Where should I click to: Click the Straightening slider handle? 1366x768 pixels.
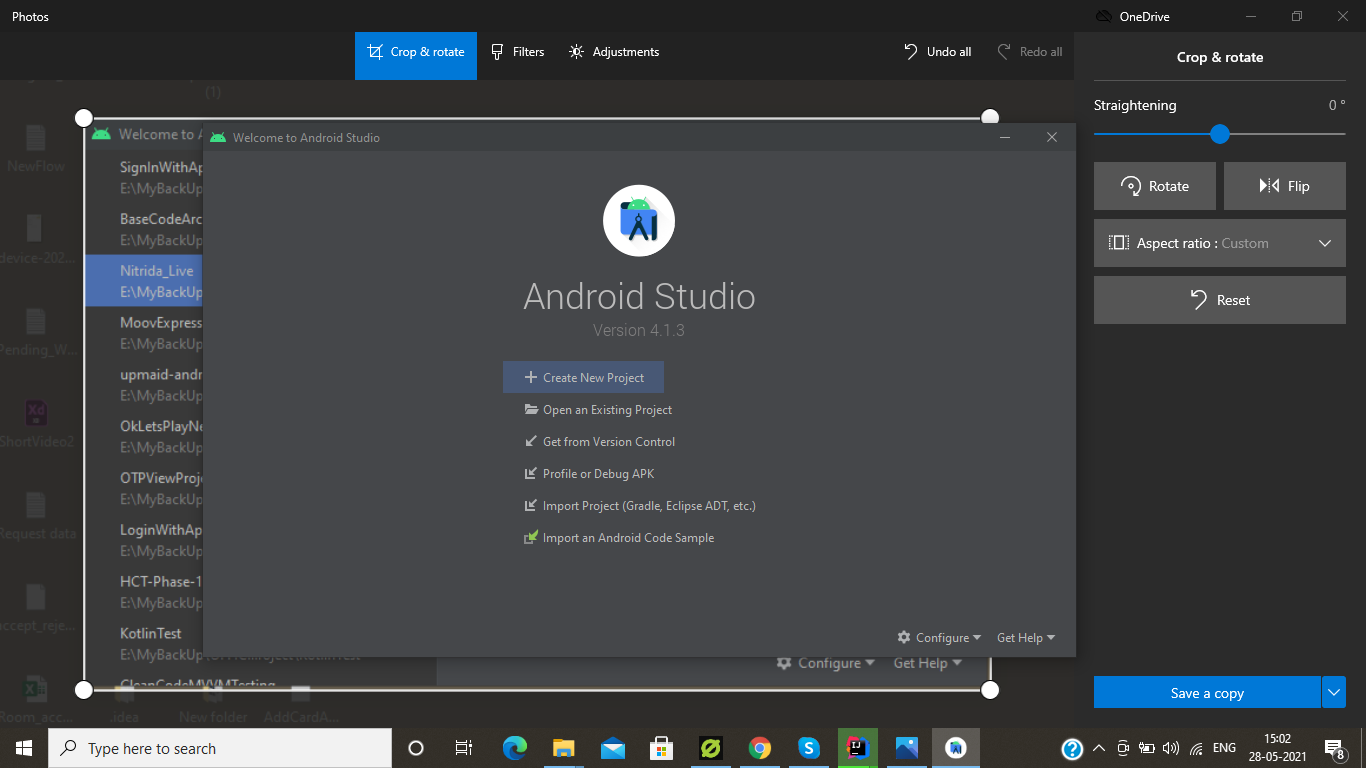point(1219,133)
